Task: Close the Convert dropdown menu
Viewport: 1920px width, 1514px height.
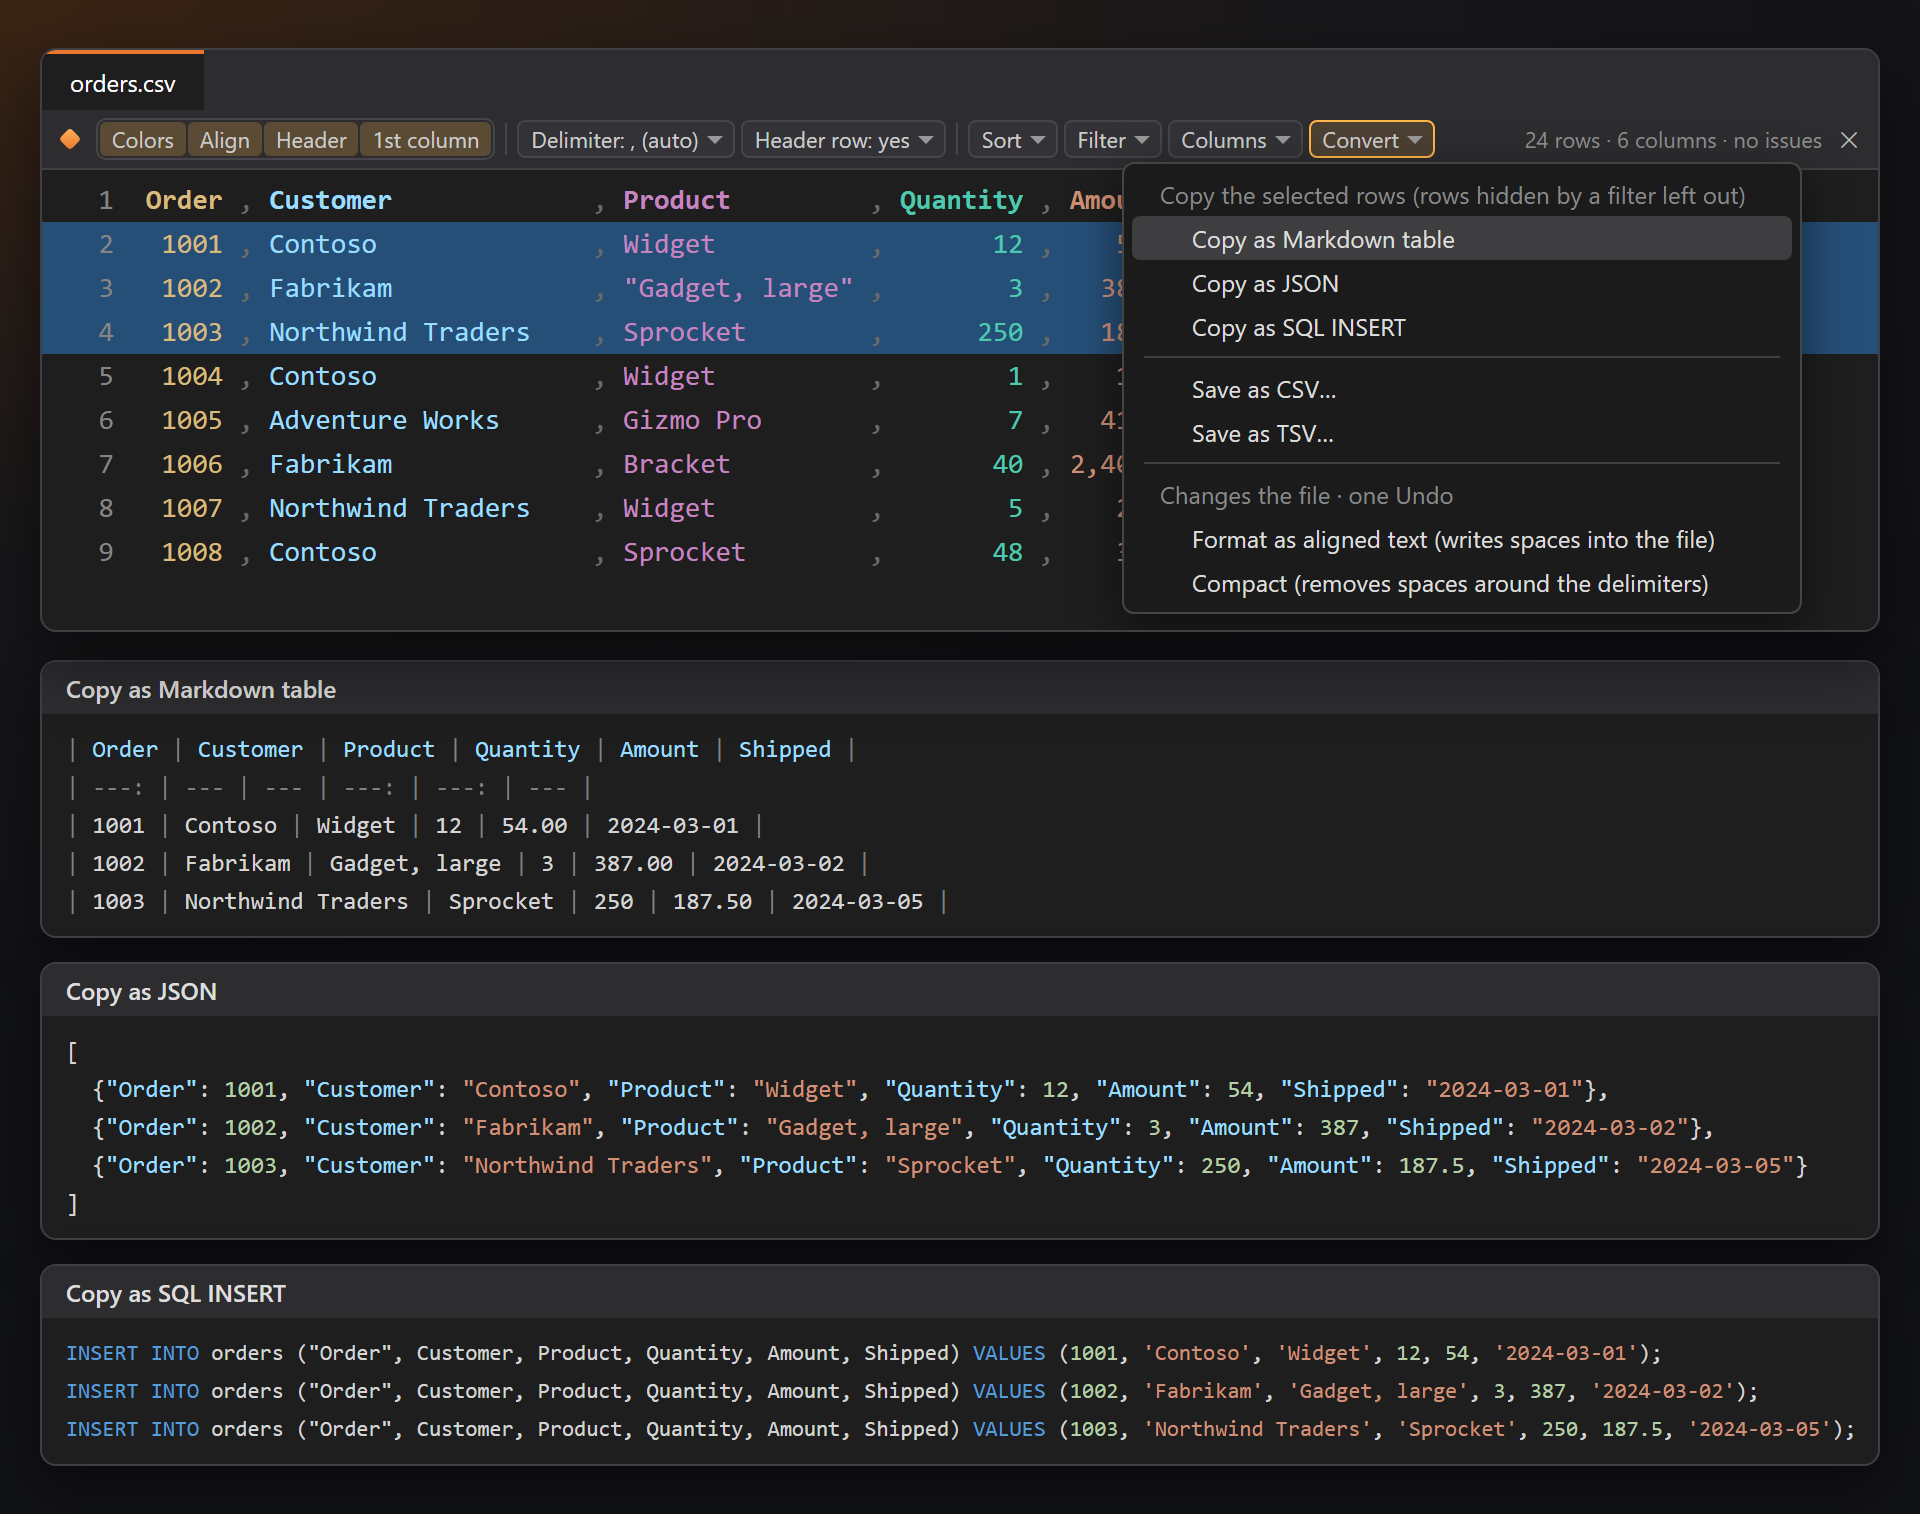Action: (1371, 140)
